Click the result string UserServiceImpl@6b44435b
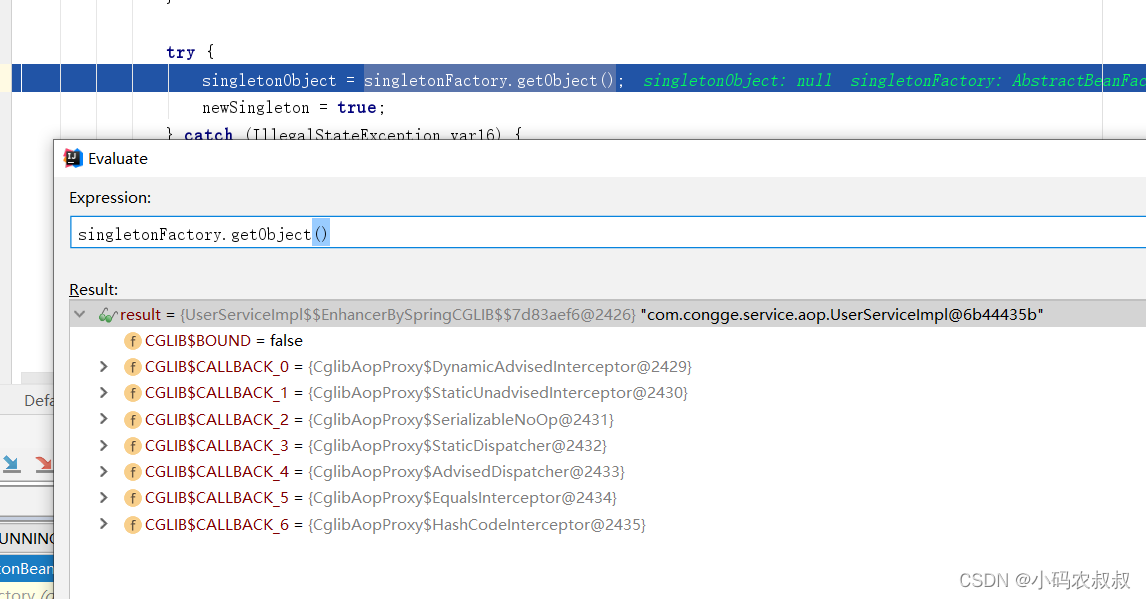This screenshot has width=1146, height=599. pyautogui.click(x=842, y=315)
